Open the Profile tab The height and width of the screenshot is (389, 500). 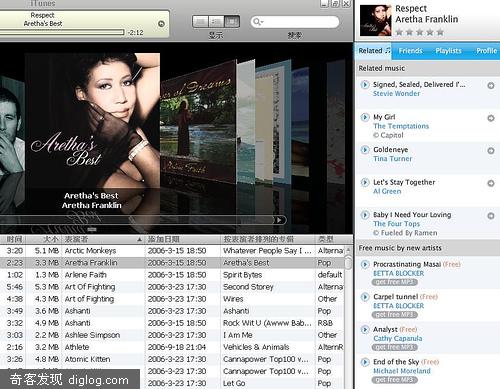point(486,51)
